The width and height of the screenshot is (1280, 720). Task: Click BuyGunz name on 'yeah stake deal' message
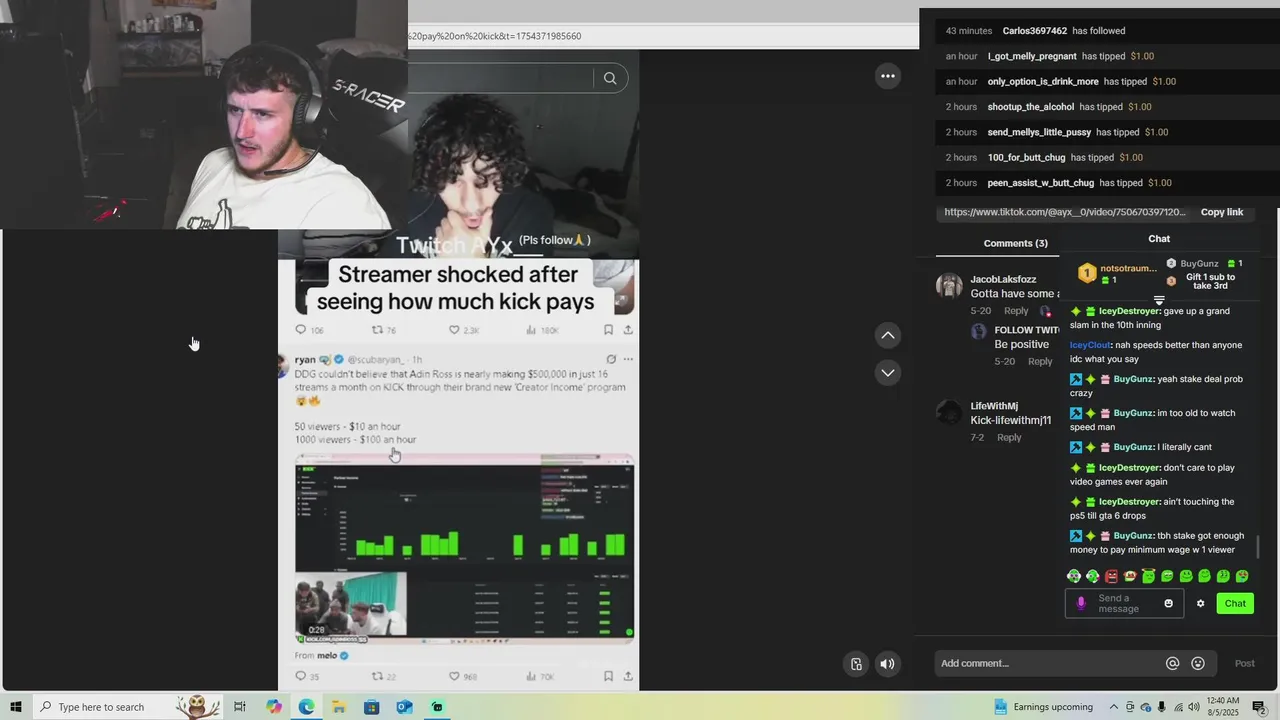pyautogui.click(x=1134, y=379)
